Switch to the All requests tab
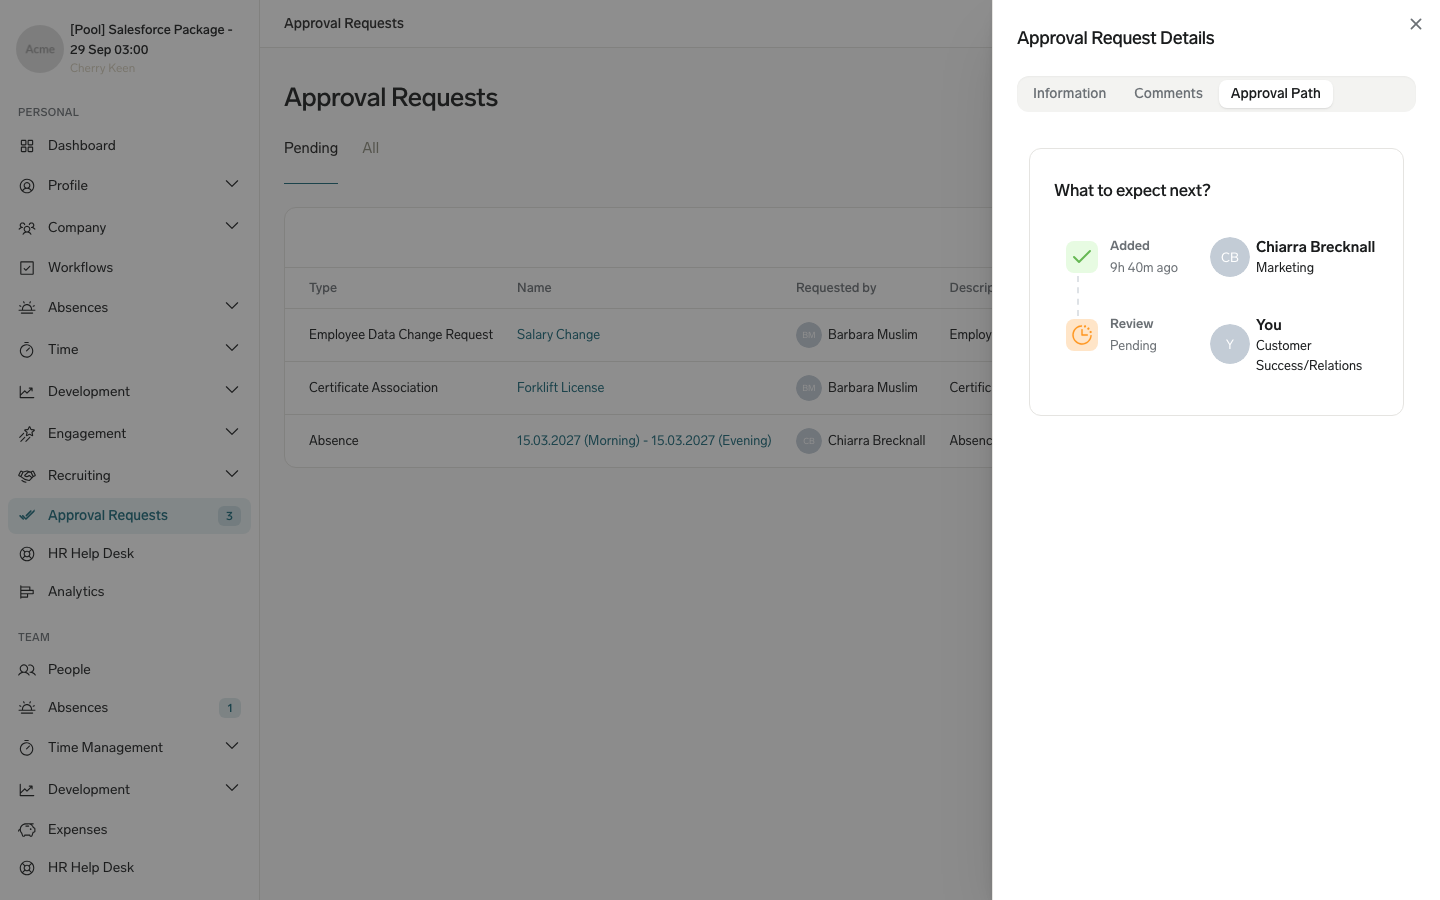Screen dimensions: 1440x900 coord(370,148)
